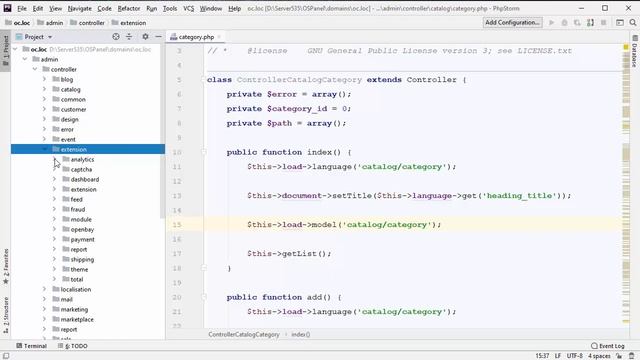The image size is (640, 360).
Task: Click the index() breadcrumb below editor
Action: pos(301,334)
